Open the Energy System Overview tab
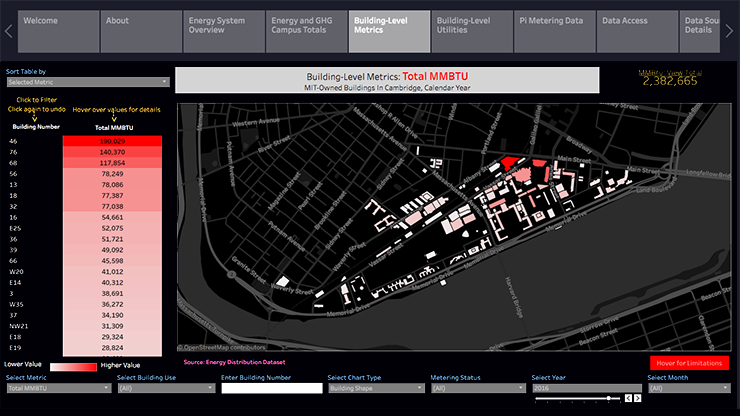740x416 pixels. pyautogui.click(x=222, y=31)
